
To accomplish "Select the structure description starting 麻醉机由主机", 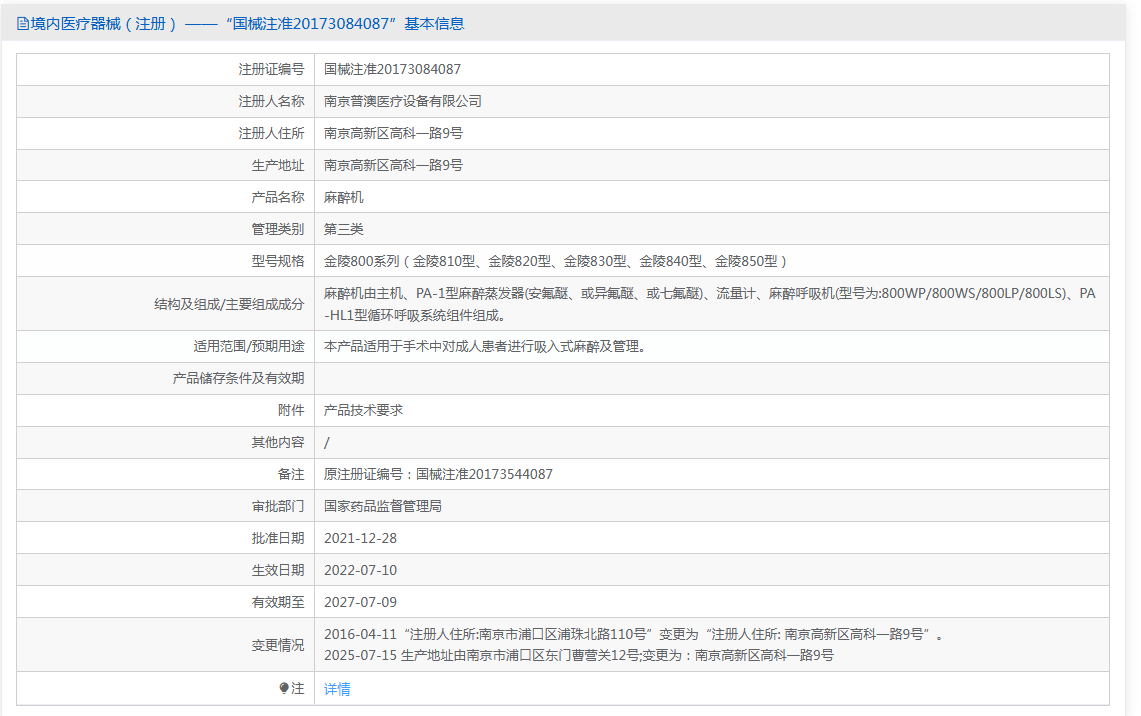I will click(709, 304).
